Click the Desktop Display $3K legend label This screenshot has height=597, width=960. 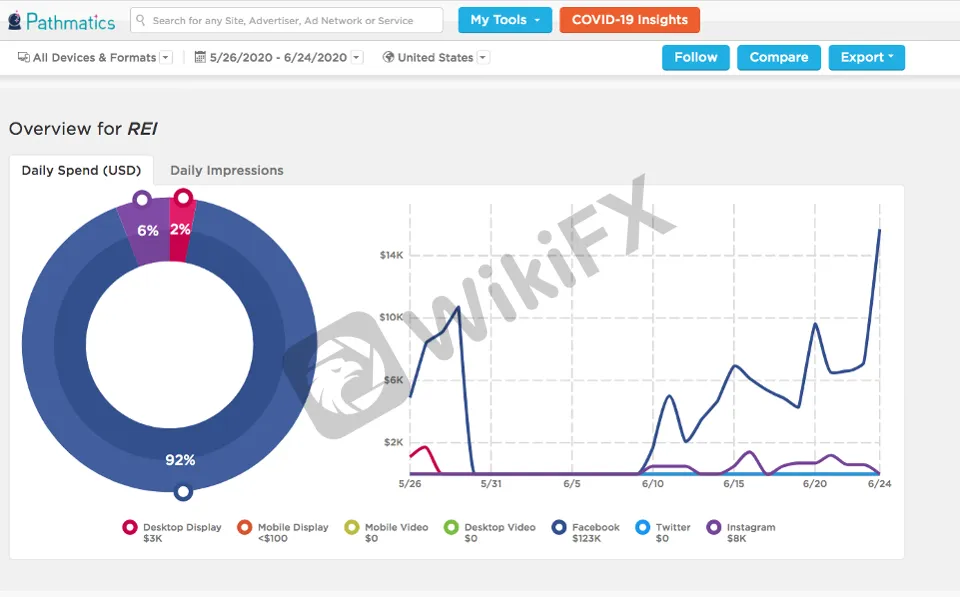pos(182,533)
